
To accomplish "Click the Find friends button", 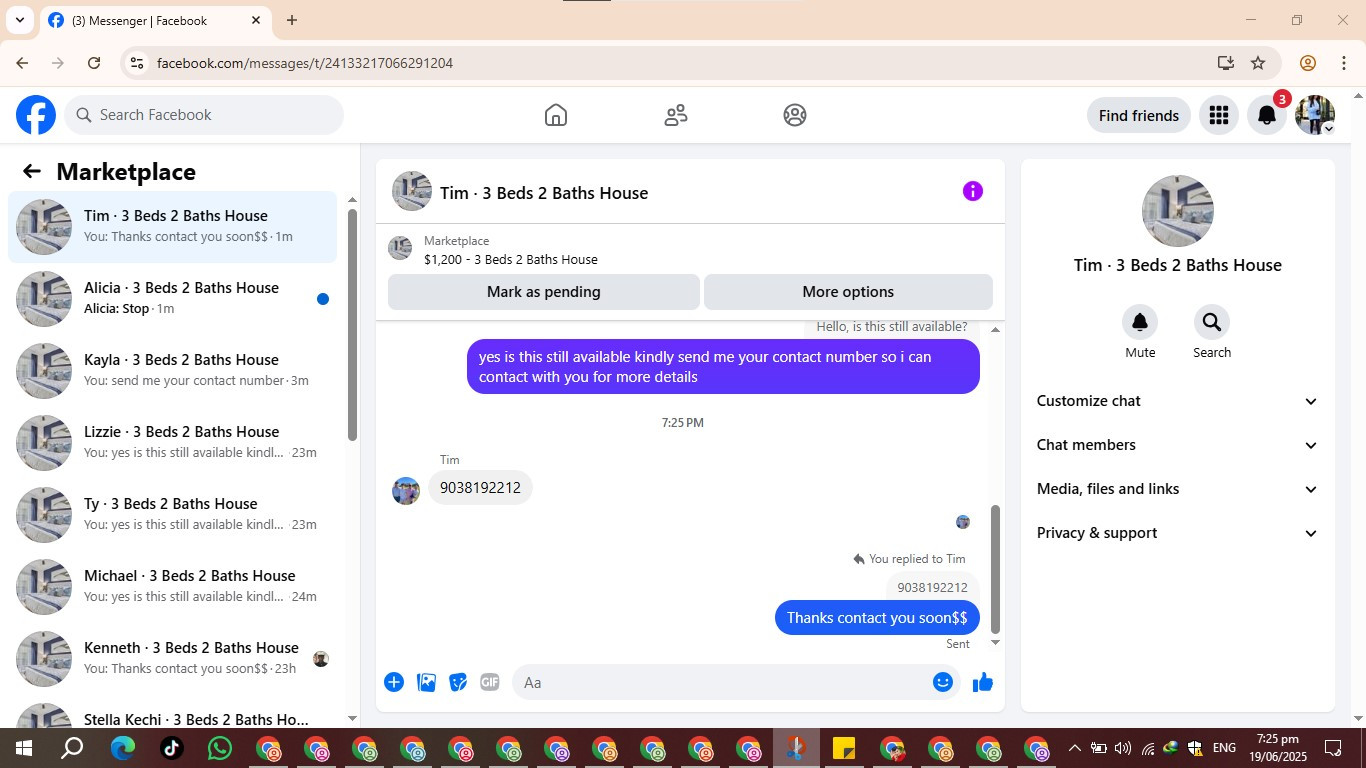I will click(1139, 115).
